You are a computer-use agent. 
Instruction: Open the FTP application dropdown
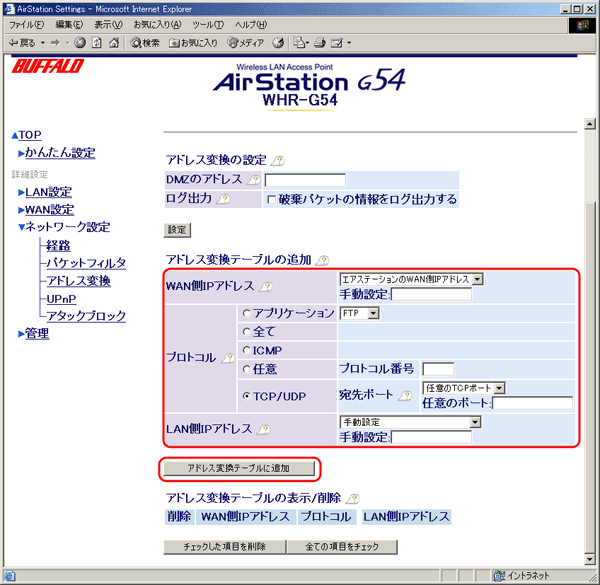[360, 313]
